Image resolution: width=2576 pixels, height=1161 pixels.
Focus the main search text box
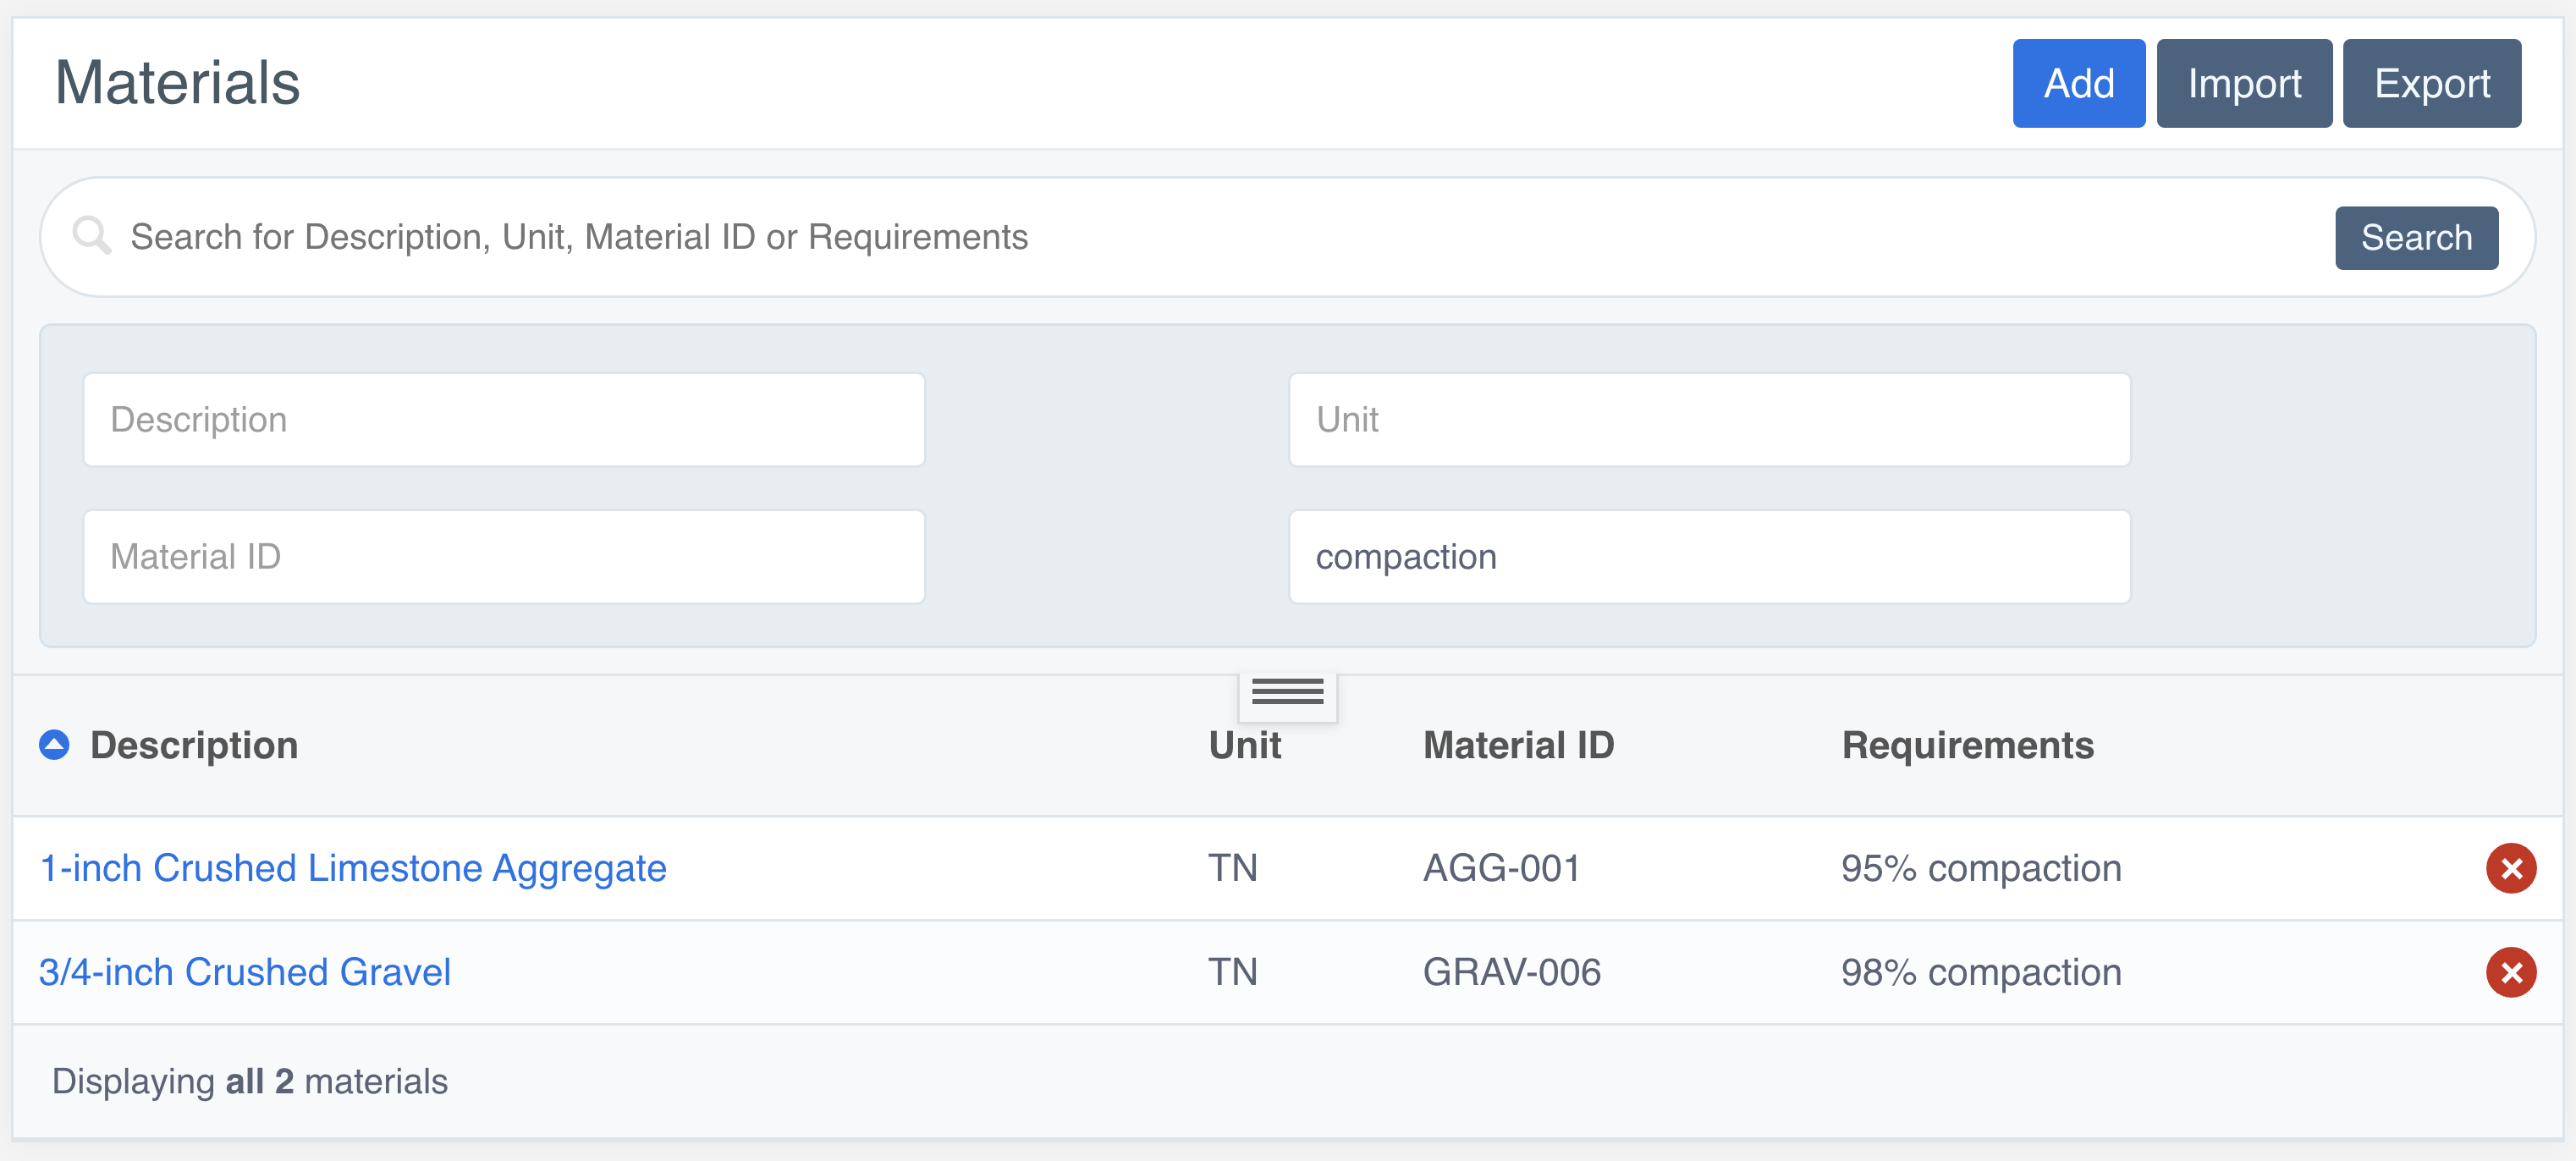(x=1200, y=237)
